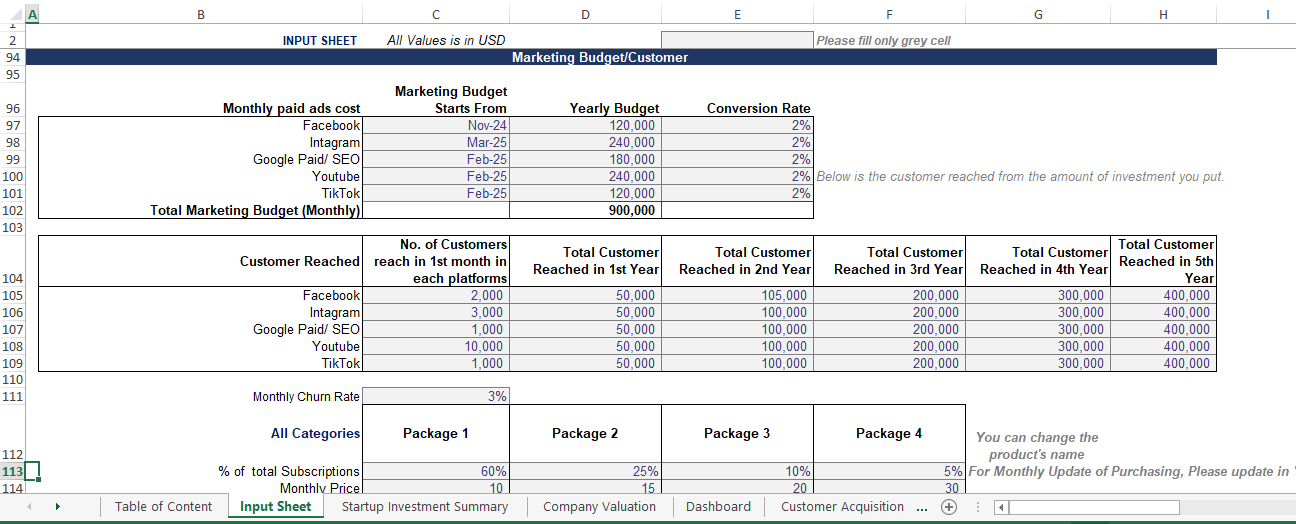Image resolution: width=1296 pixels, height=524 pixels.
Task: Select the Package 2 header cell
Action: coord(585,434)
